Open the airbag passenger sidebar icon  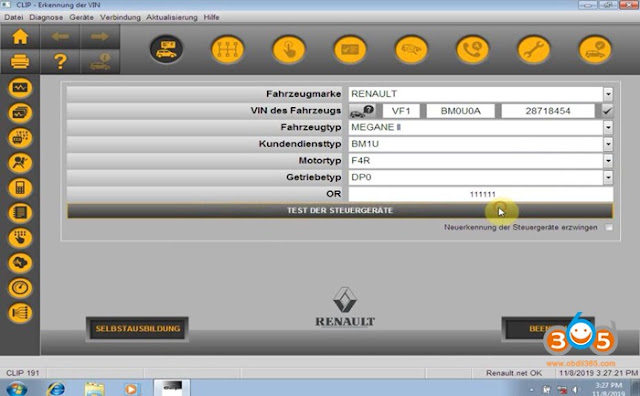click(x=20, y=163)
